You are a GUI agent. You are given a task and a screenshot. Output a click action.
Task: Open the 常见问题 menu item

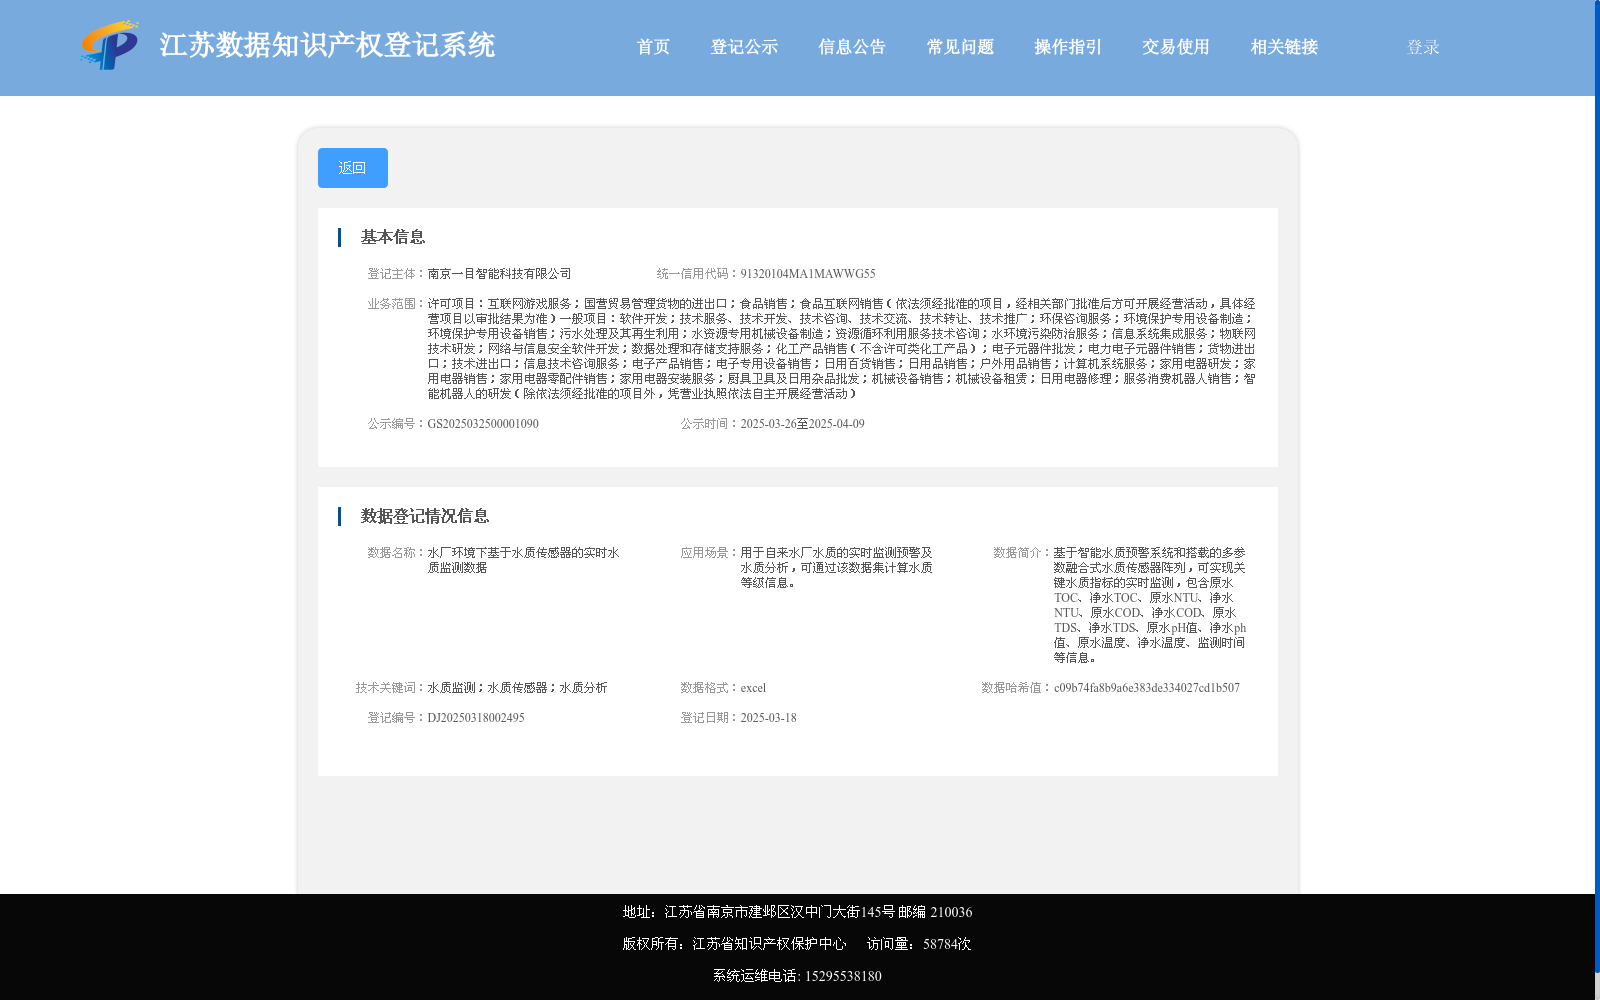(960, 47)
